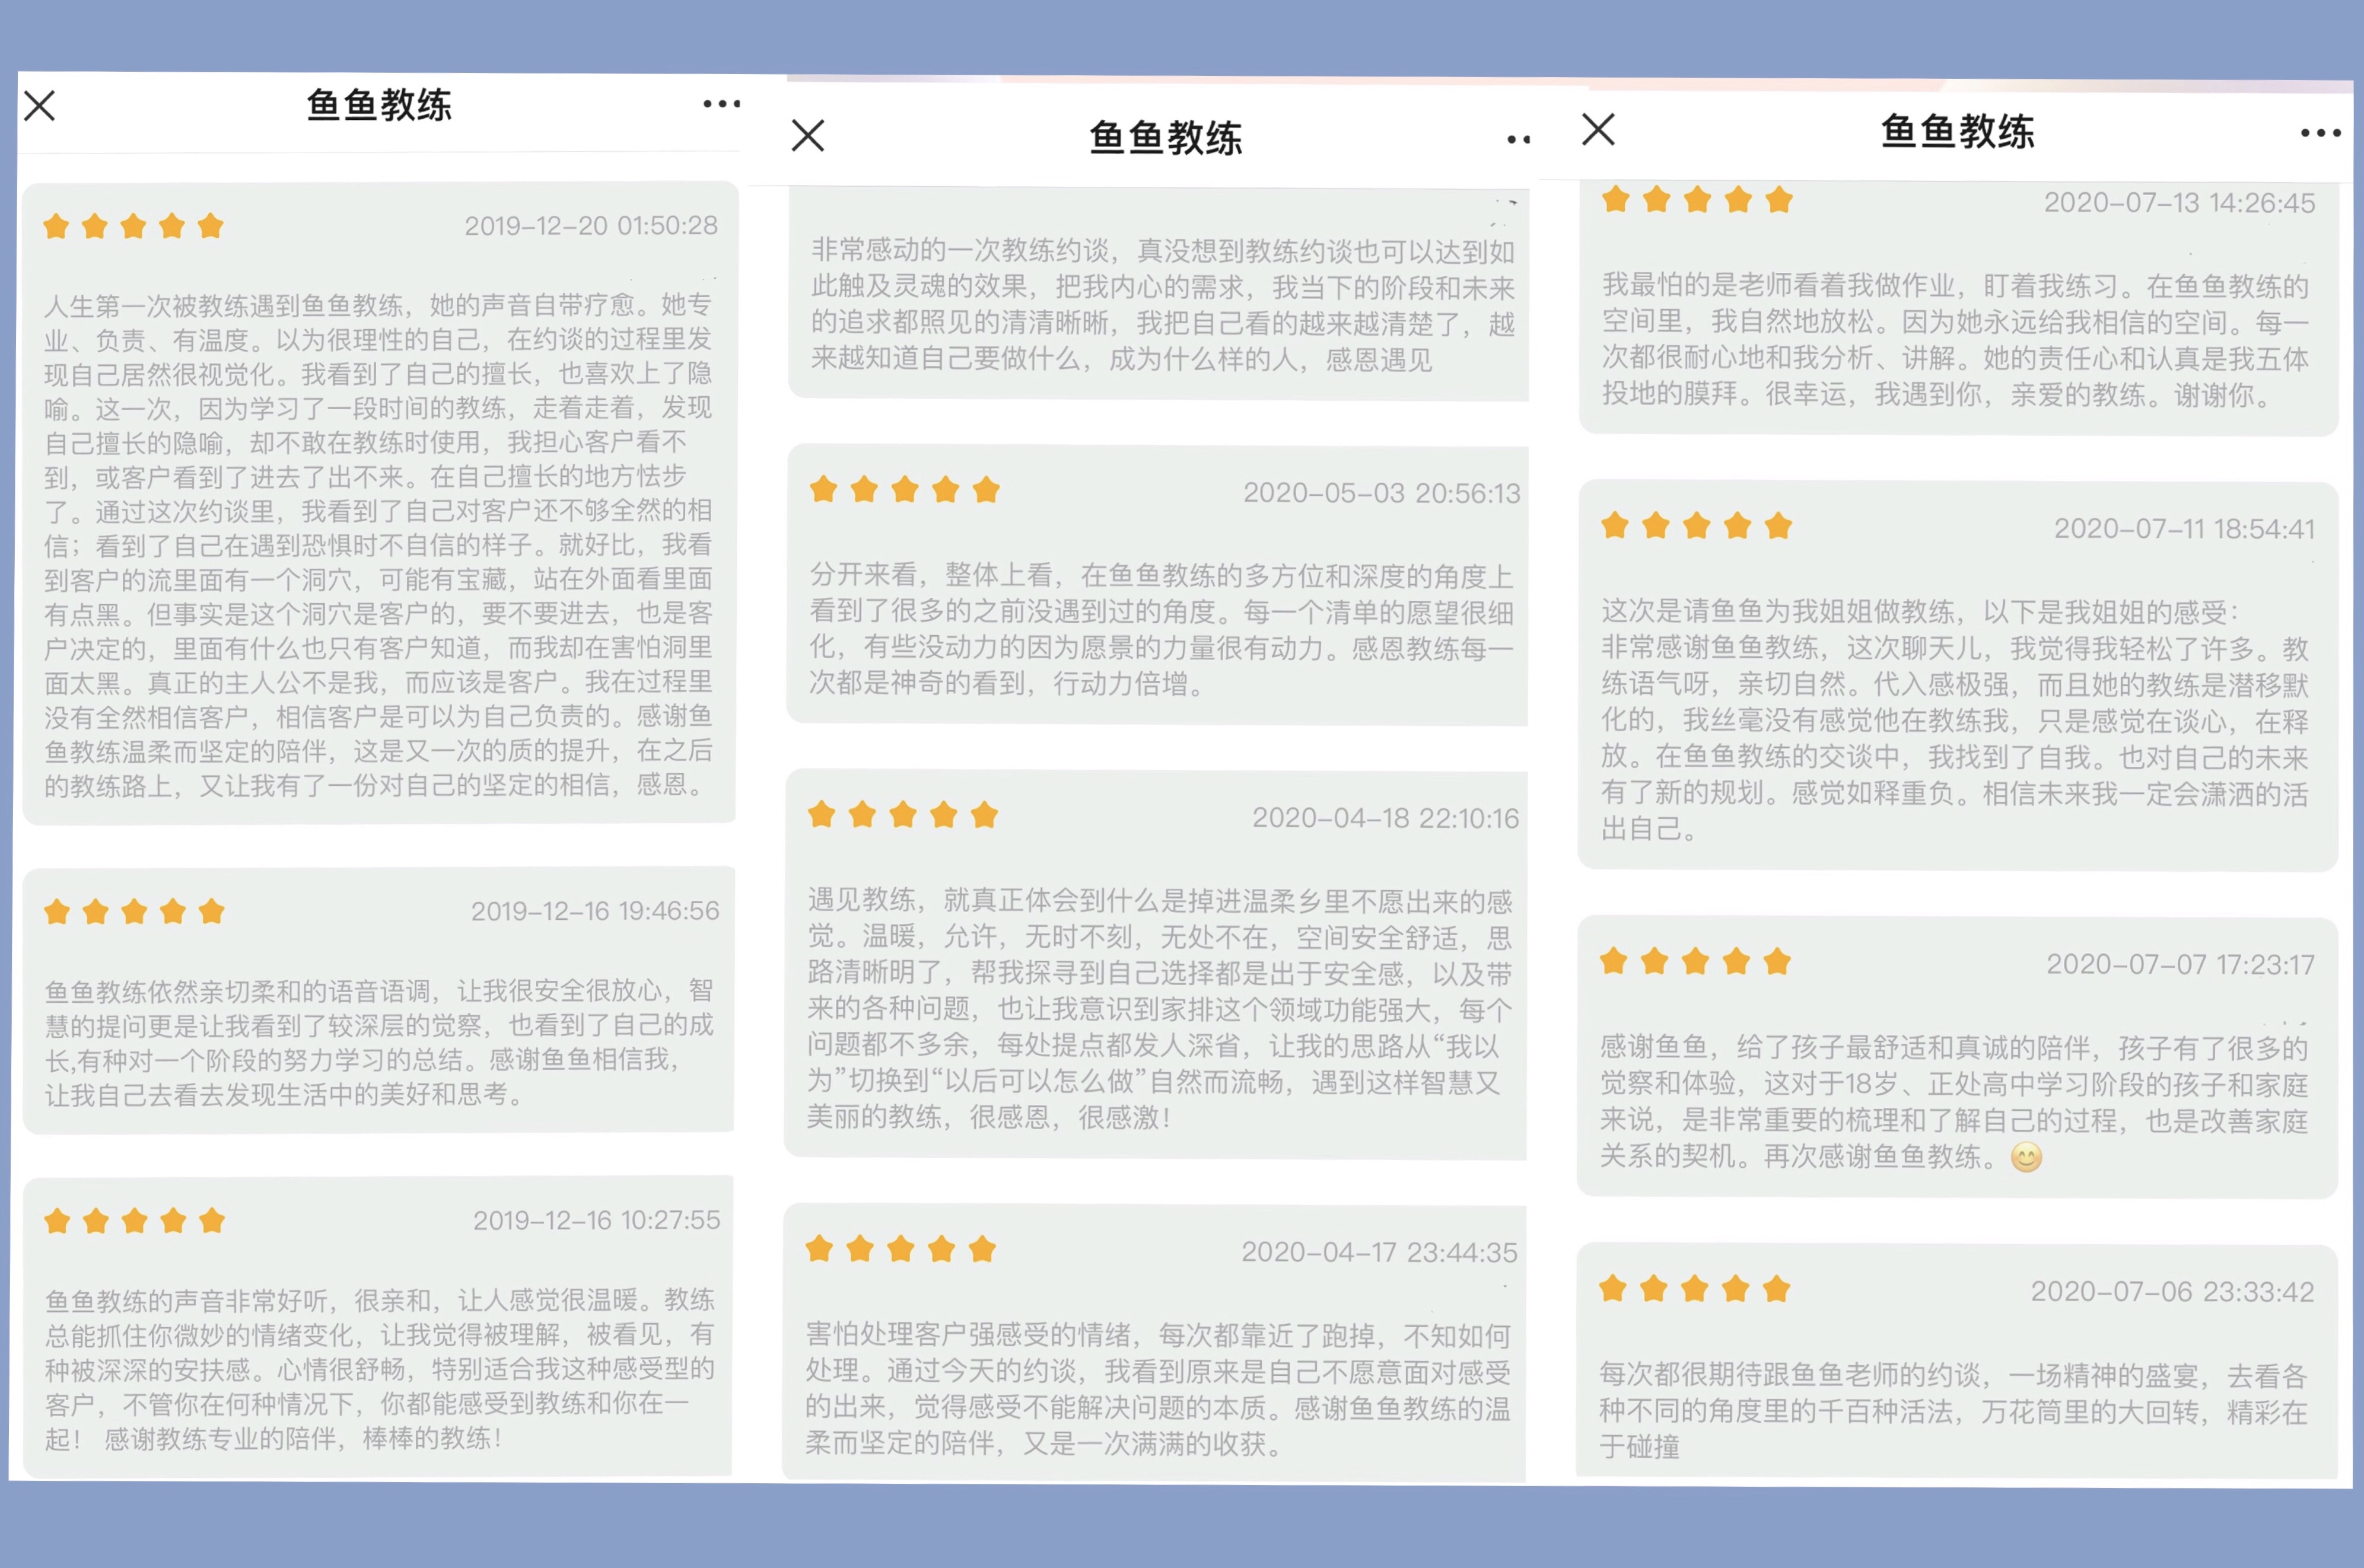Screen dimensions: 2364x1568
Task: Open the right panel's three-dot menu
Action: (x=2320, y=133)
